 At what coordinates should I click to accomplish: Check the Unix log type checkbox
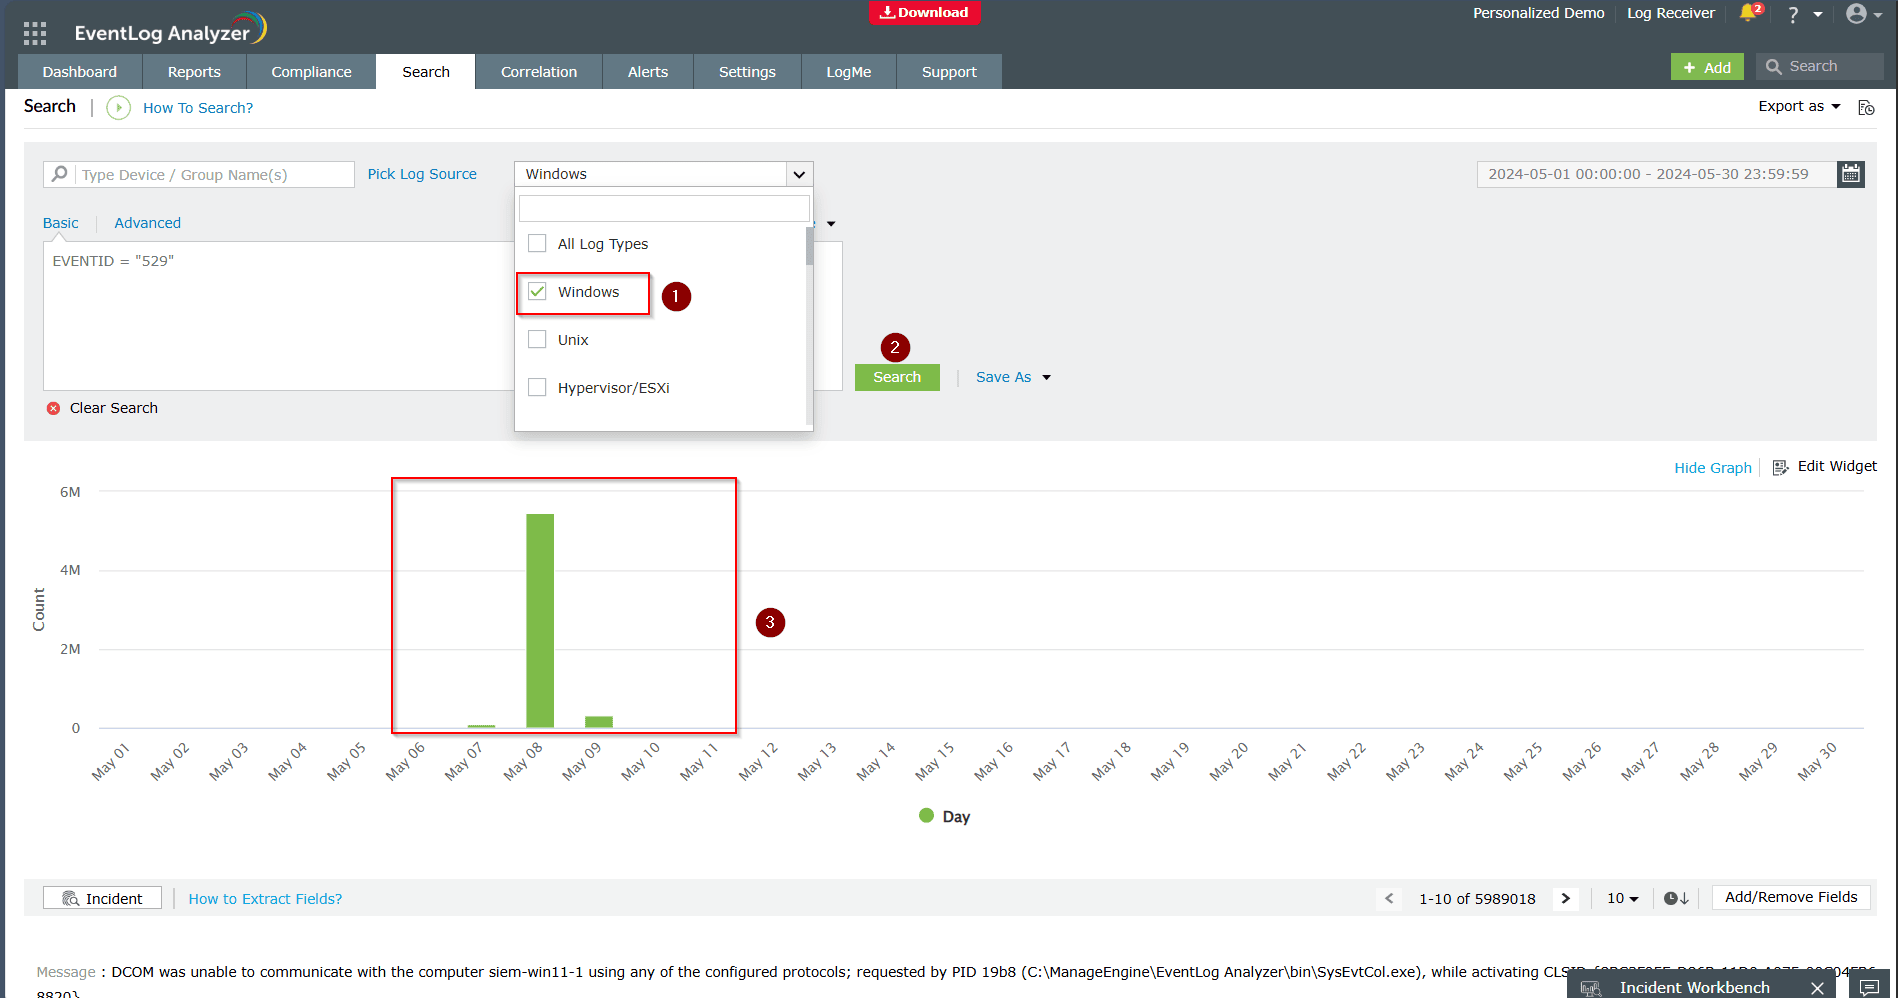[538, 340]
